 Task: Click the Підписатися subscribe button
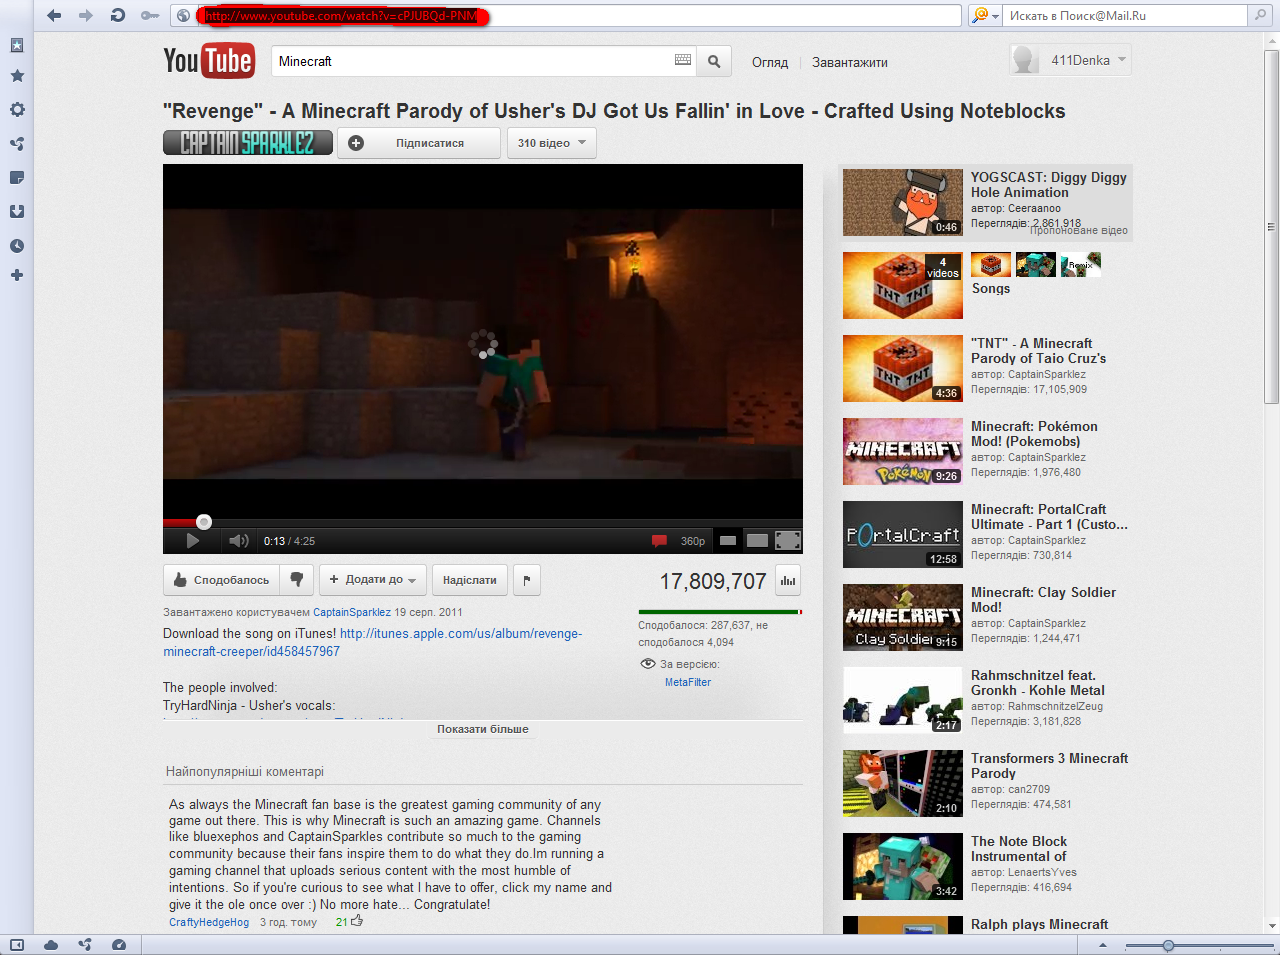(419, 143)
